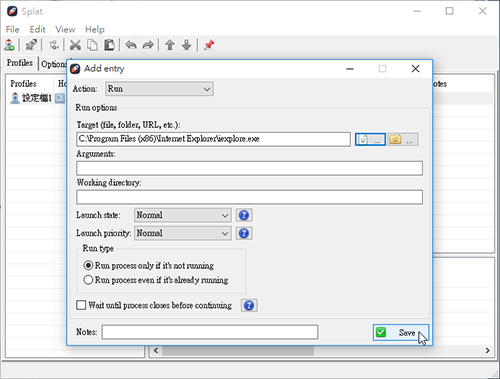
Task: Open the File menu
Action: pyautogui.click(x=12, y=29)
